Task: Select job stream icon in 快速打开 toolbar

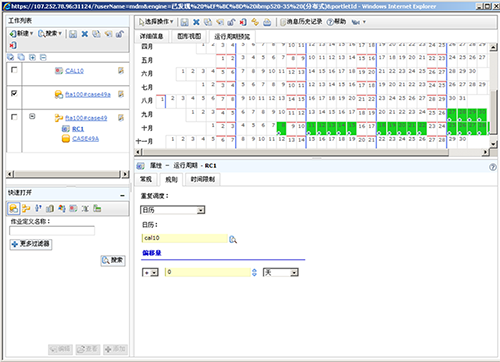Action: click(x=26, y=209)
